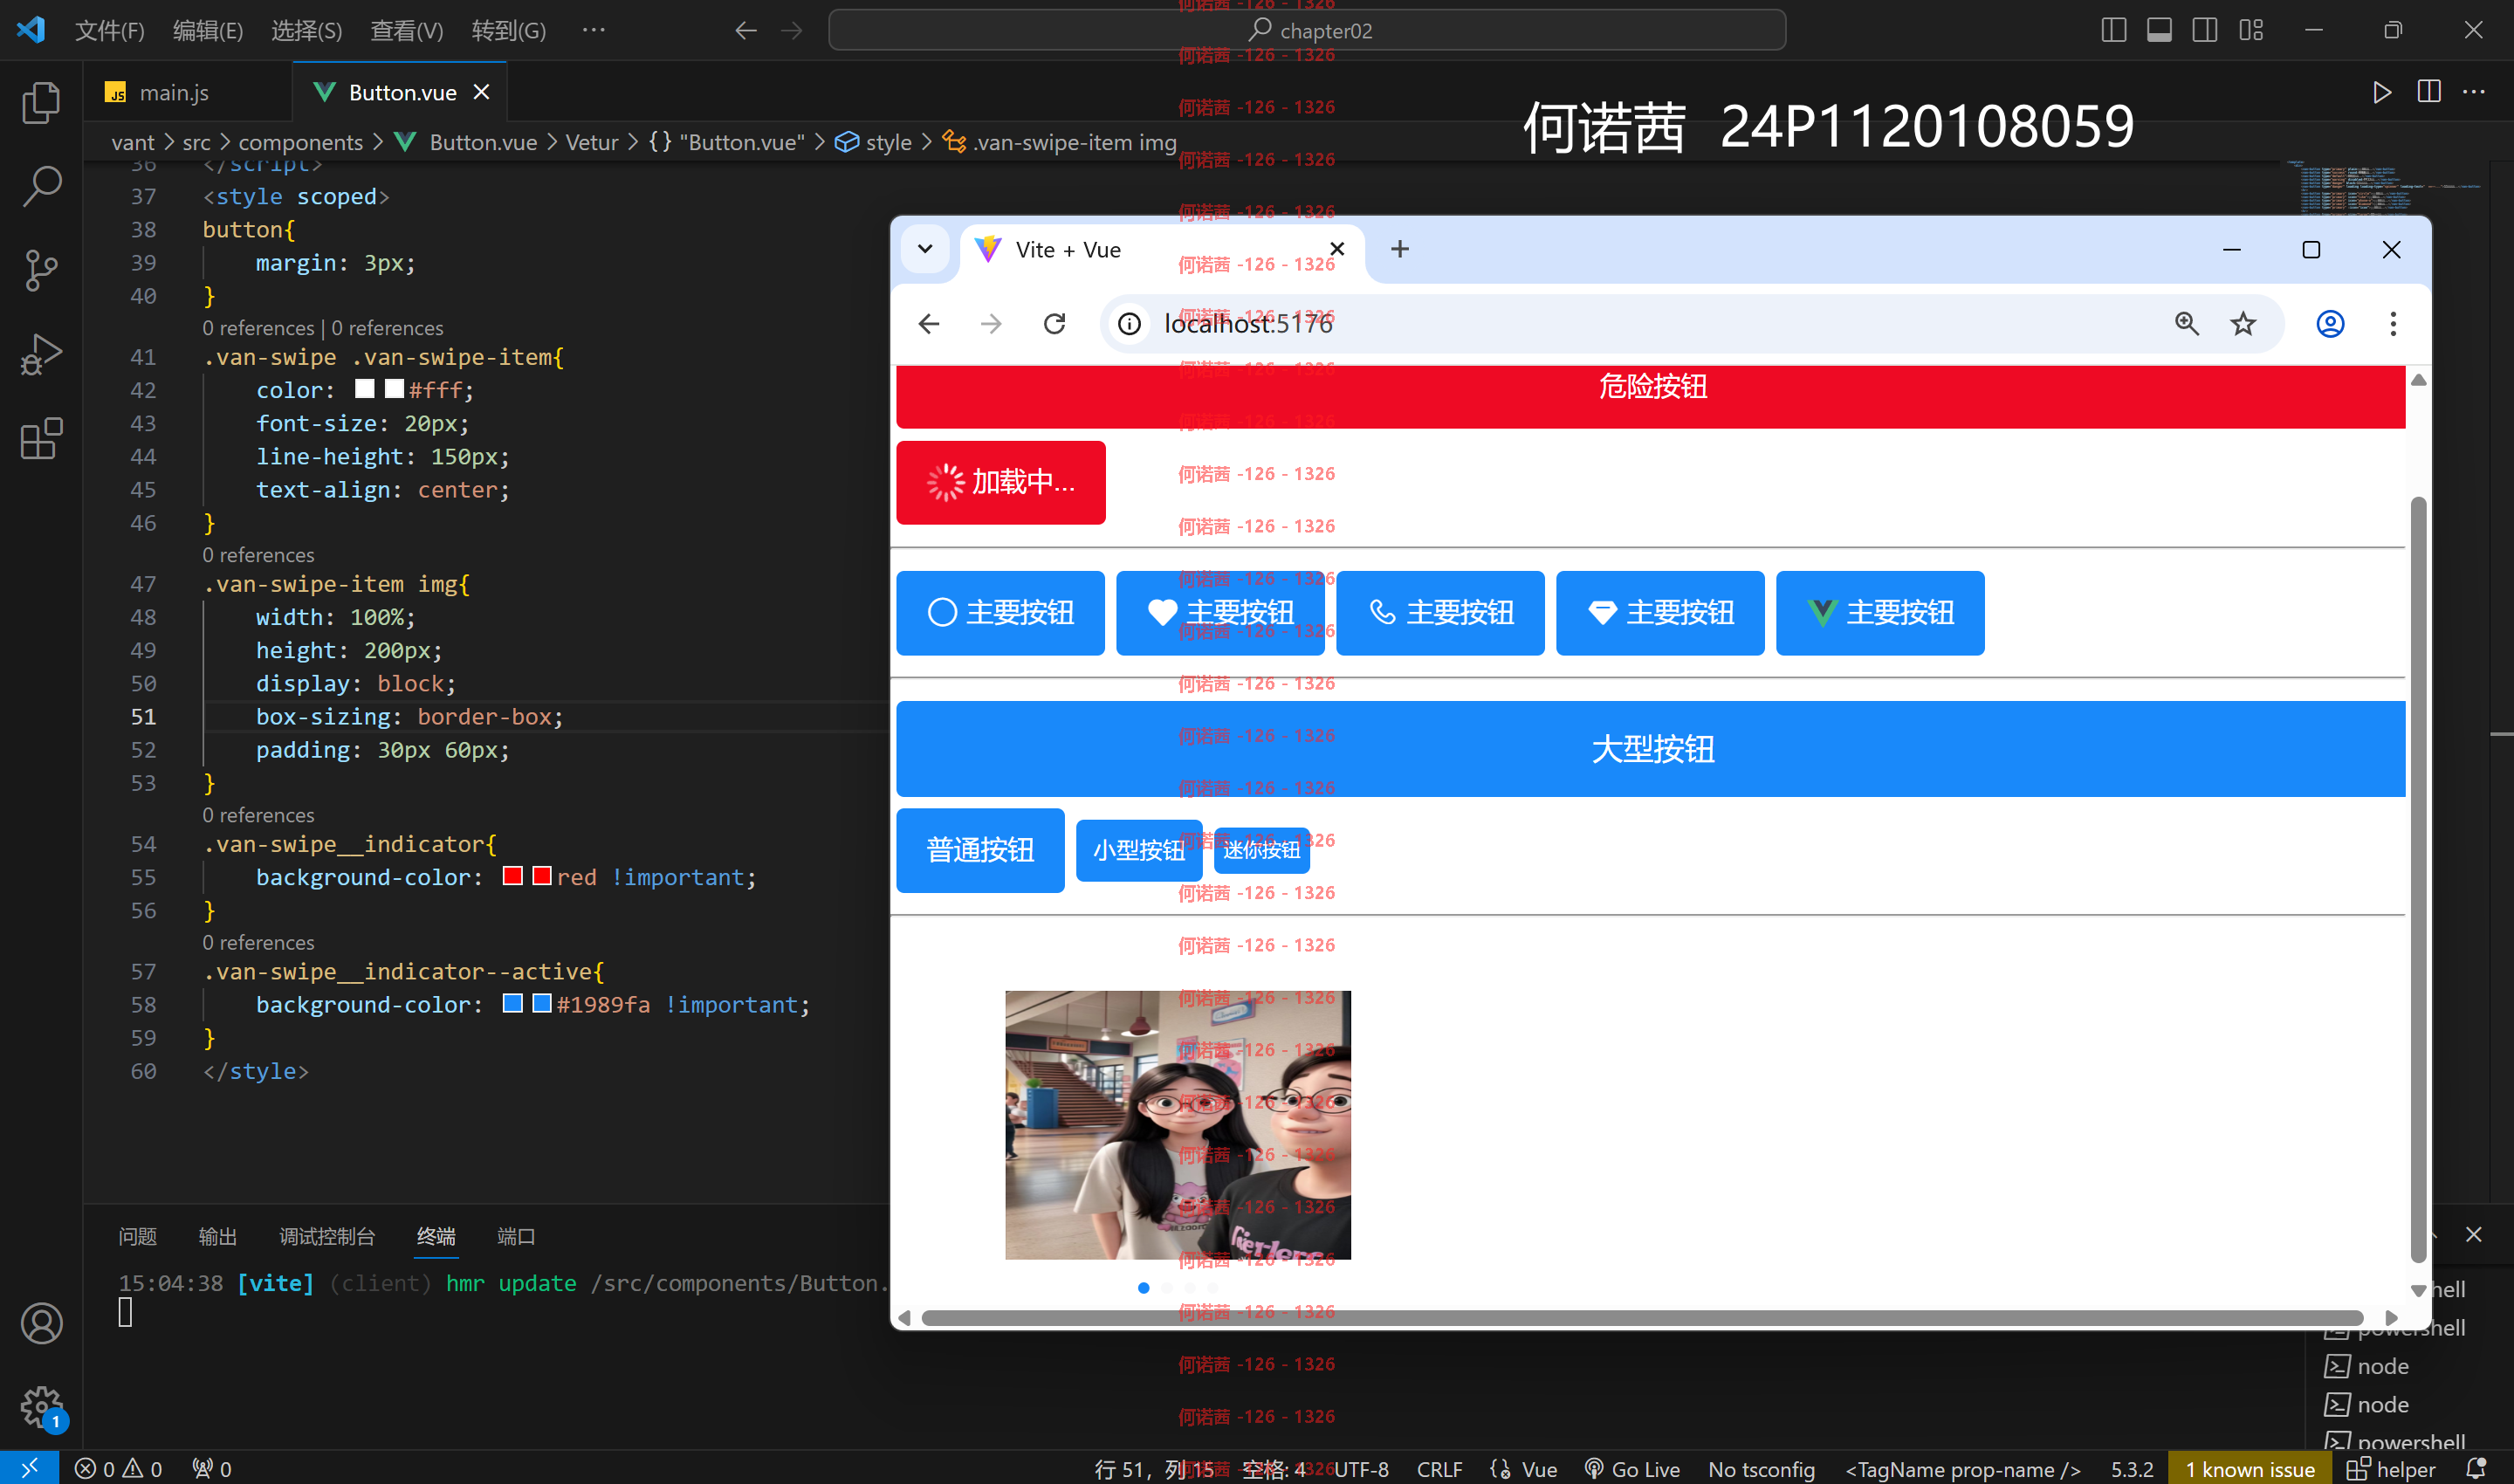Open new browser tab

[x=1400, y=249]
